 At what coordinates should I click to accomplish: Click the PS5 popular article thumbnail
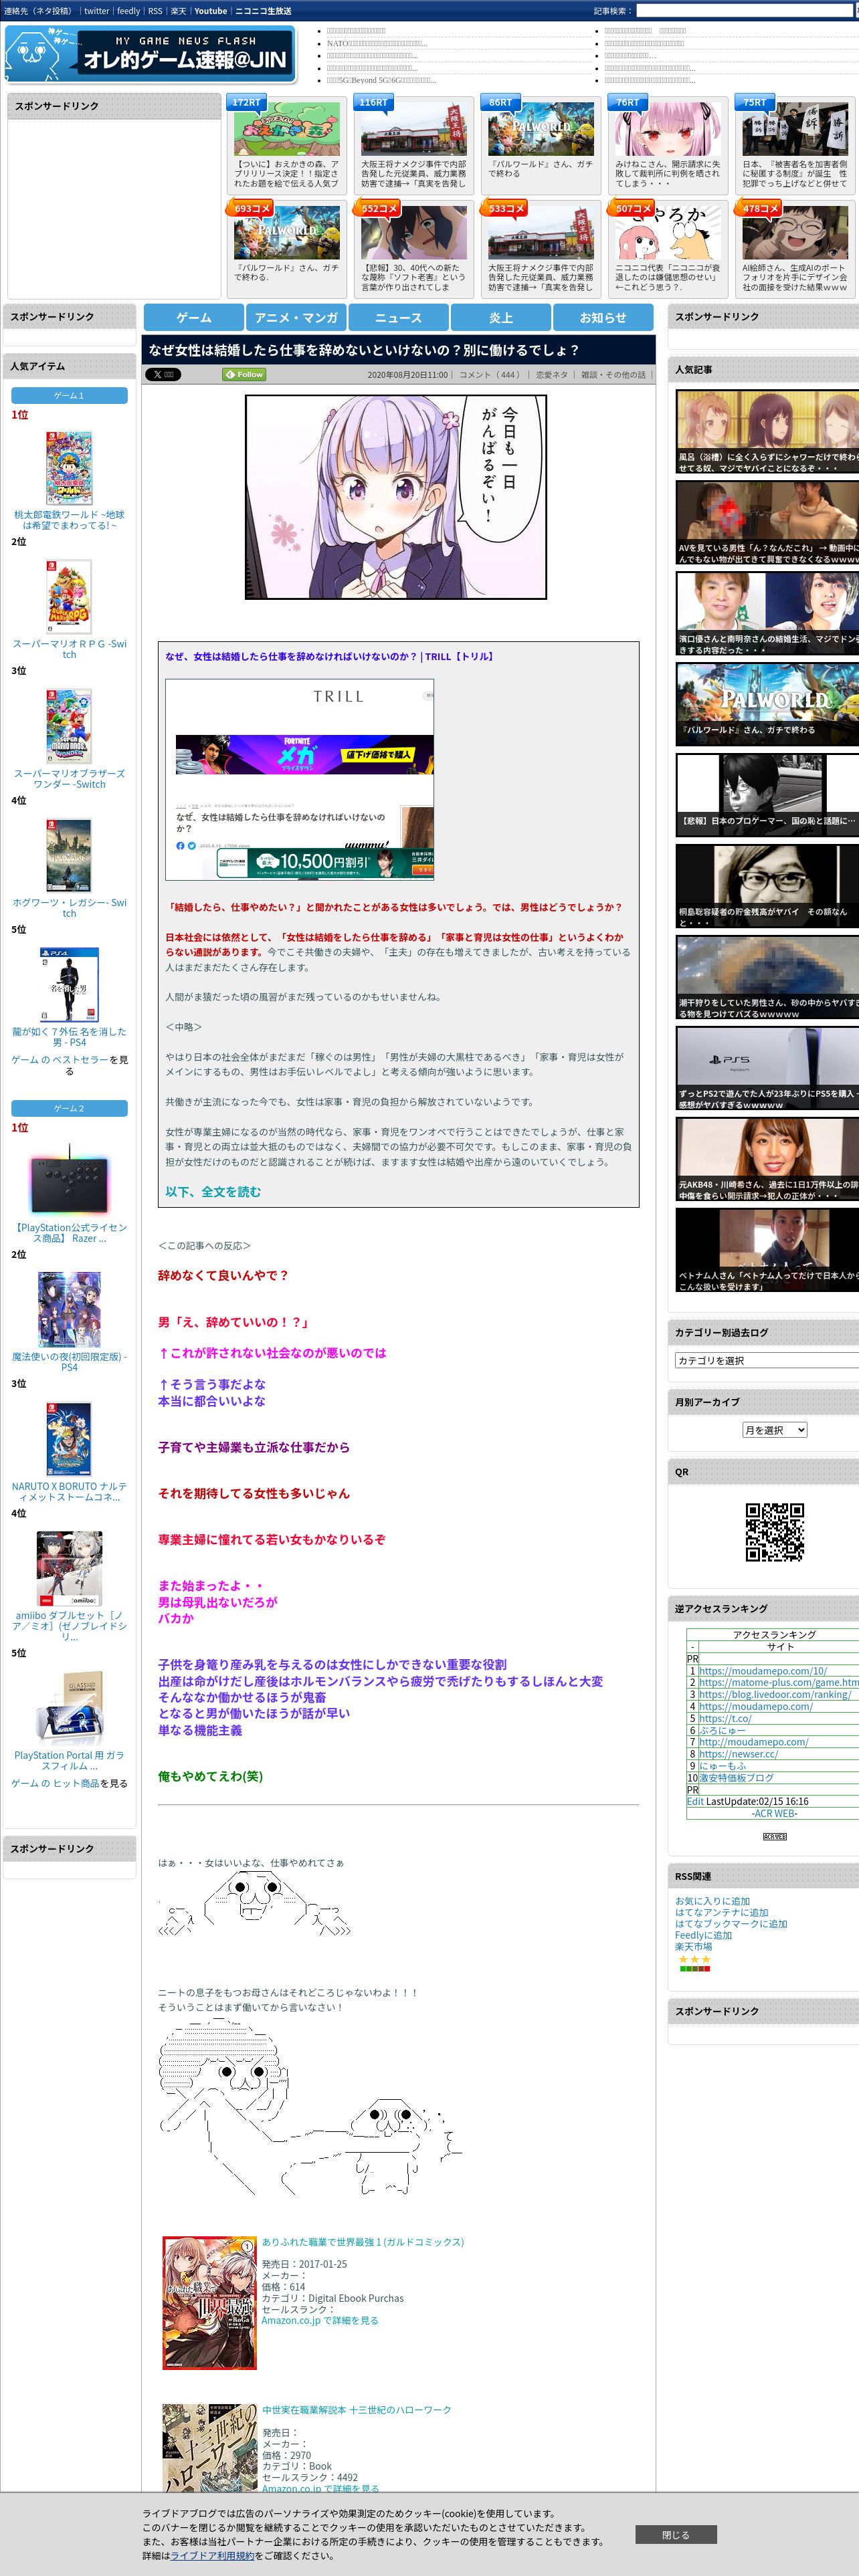click(x=767, y=1068)
